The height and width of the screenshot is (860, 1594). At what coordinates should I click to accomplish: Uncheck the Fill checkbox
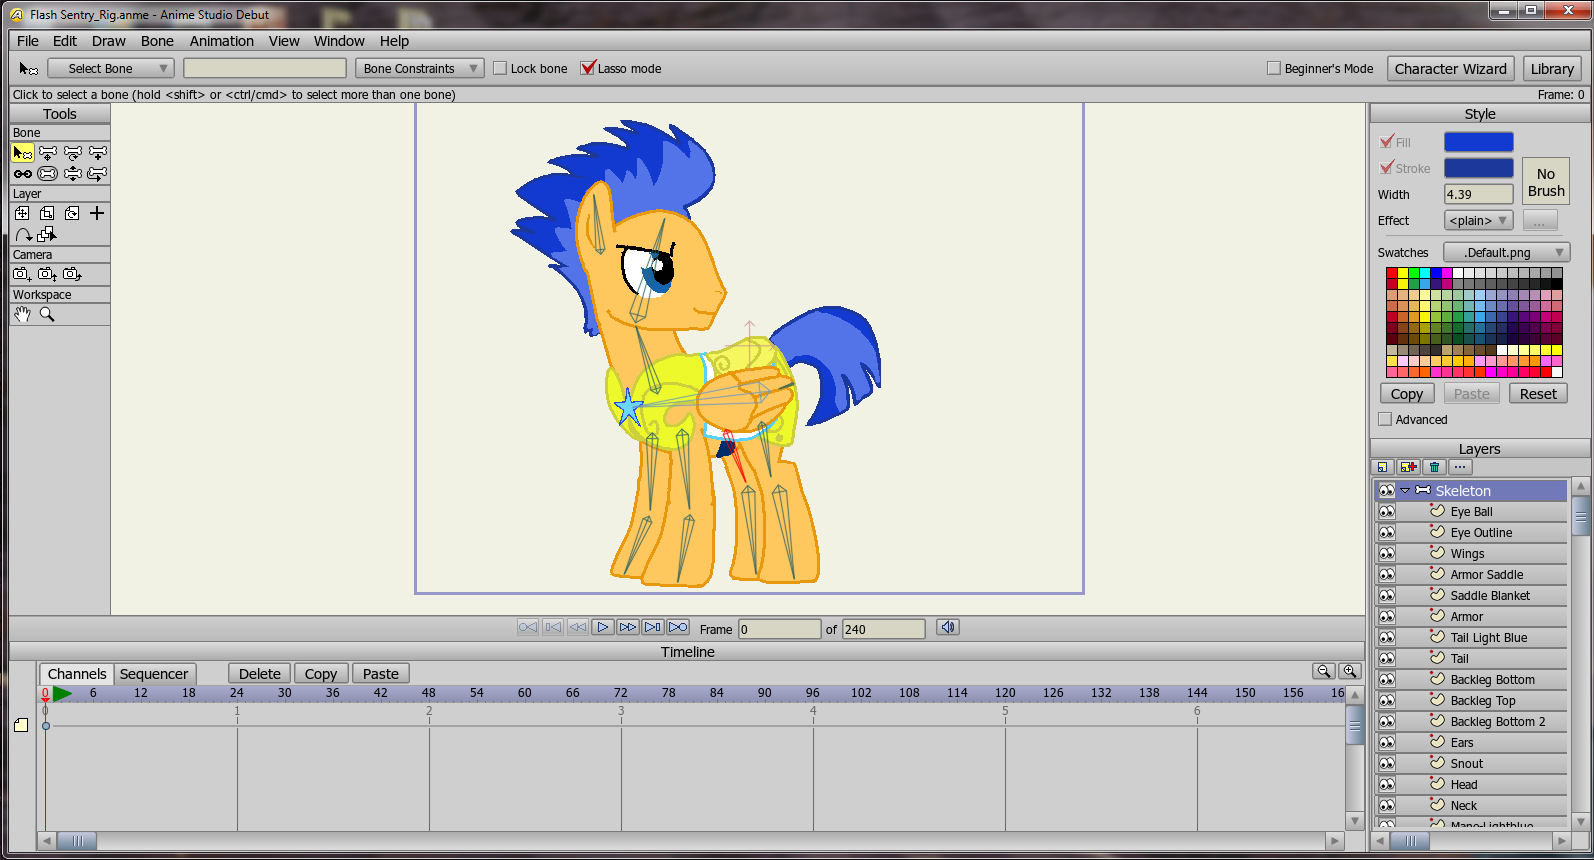click(1386, 142)
